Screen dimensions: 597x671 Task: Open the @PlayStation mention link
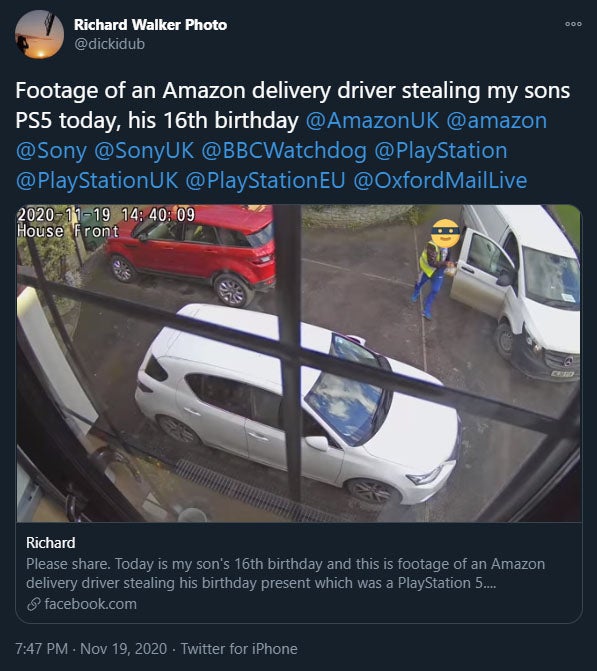pyautogui.click(x=441, y=151)
